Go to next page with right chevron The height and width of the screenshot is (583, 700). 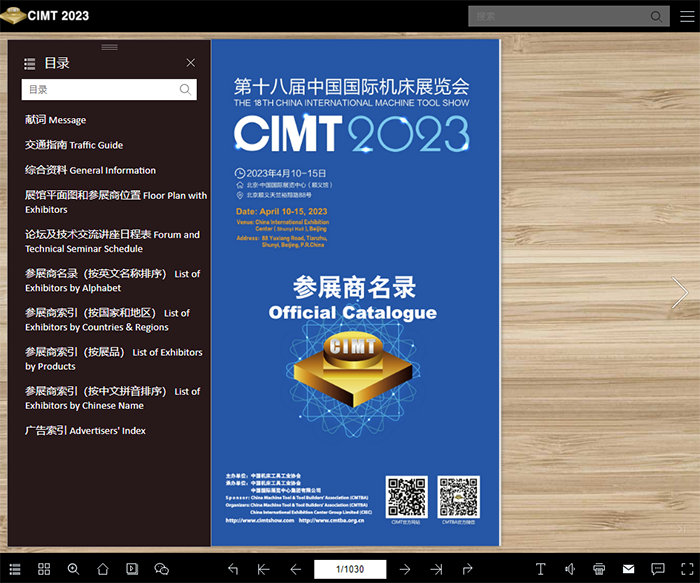[680, 292]
